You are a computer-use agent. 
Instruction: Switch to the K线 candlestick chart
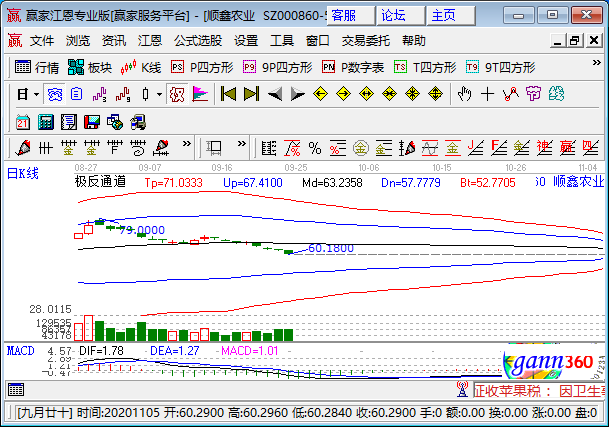(x=141, y=68)
